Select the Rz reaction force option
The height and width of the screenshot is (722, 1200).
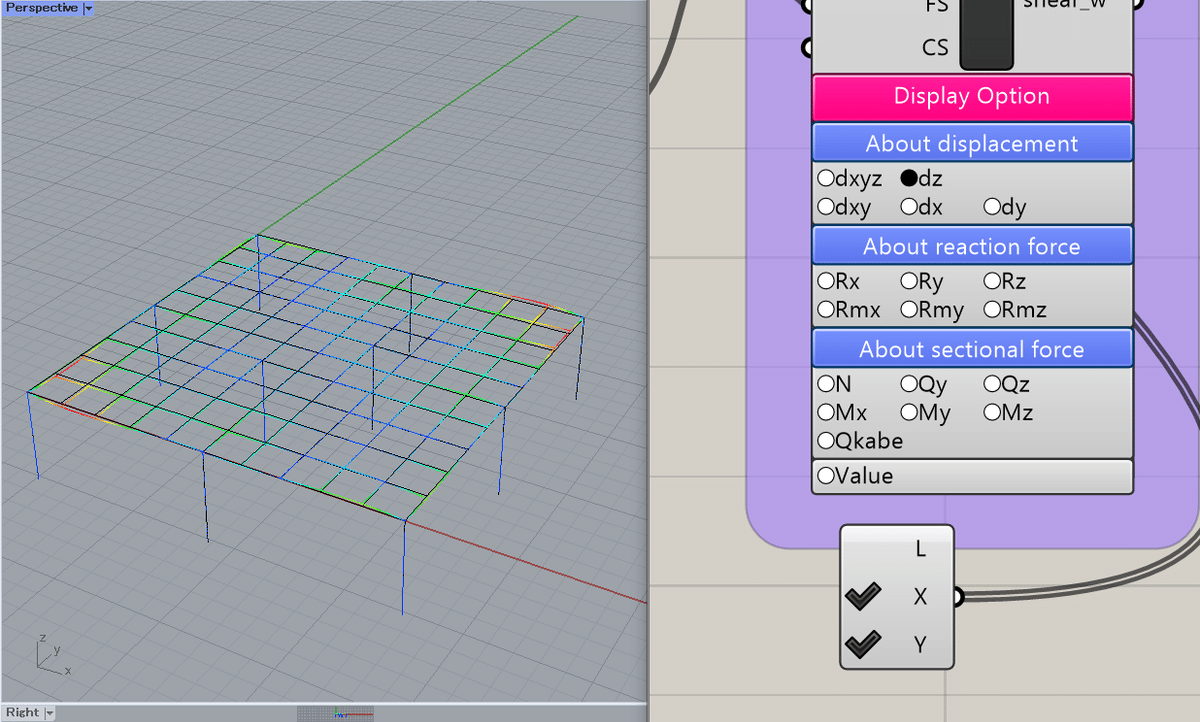tap(992, 282)
